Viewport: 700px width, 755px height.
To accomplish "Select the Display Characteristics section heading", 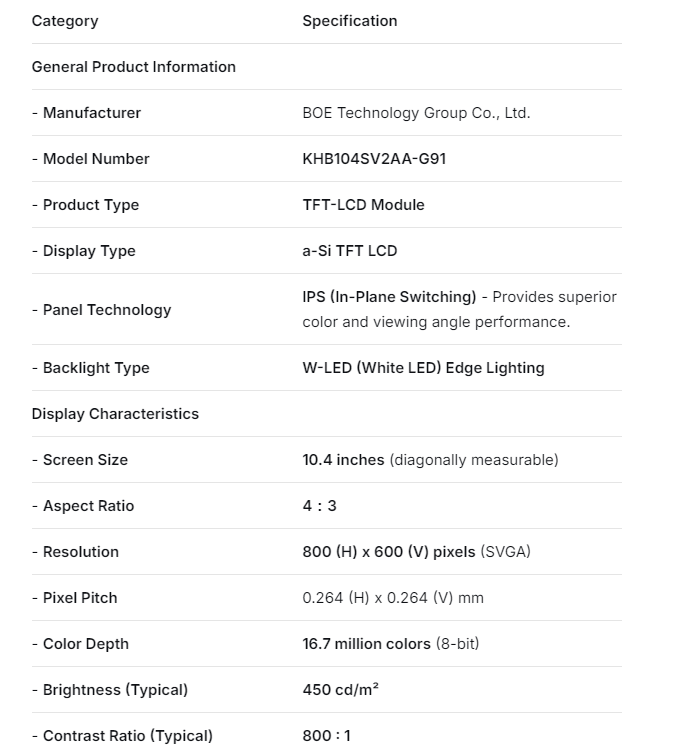I will 115,414.
